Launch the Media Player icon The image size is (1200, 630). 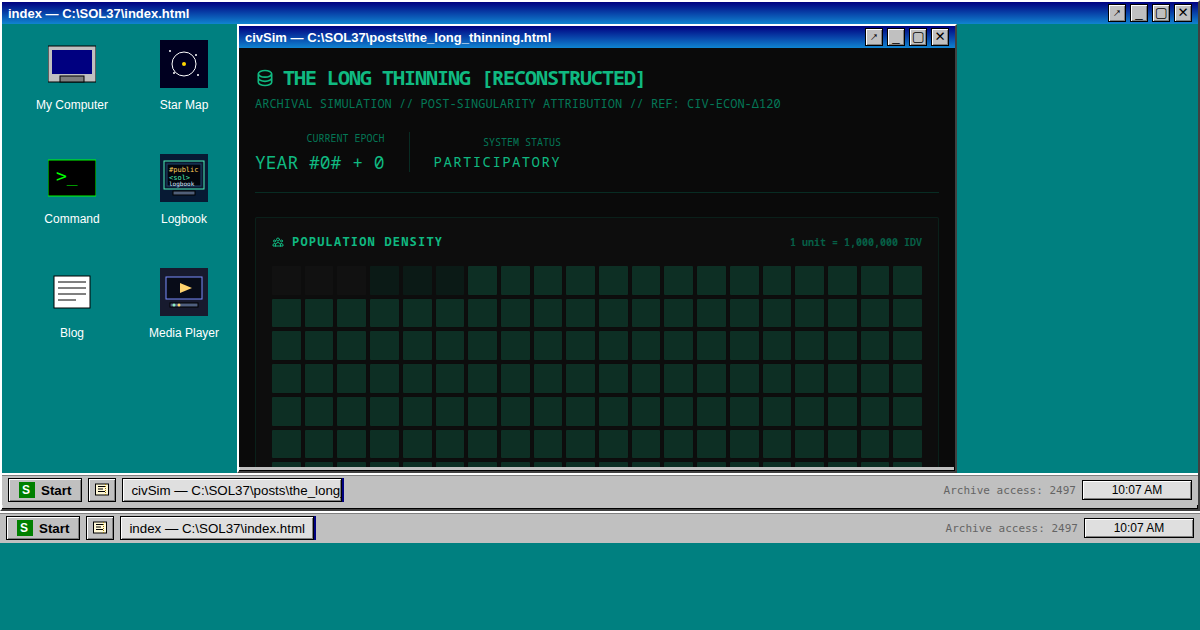click(184, 293)
